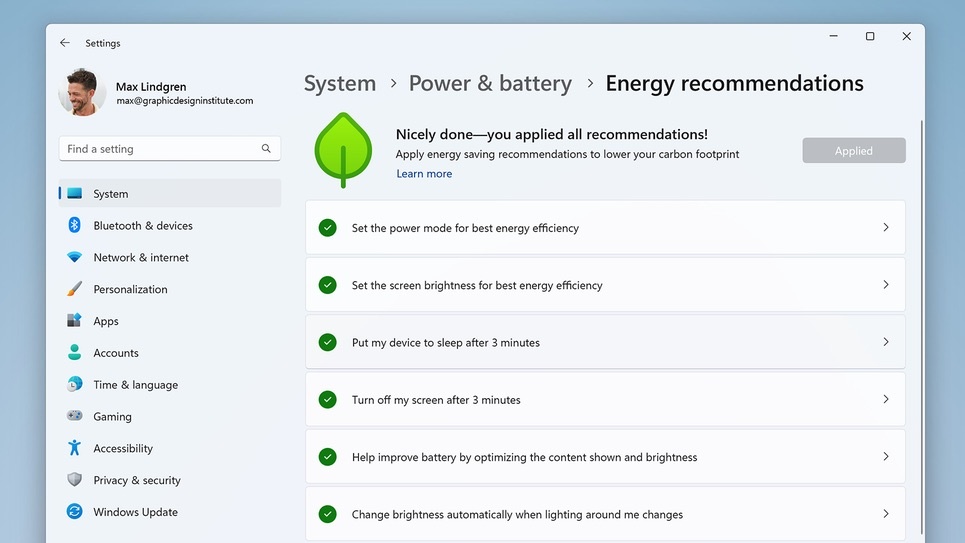965x543 pixels.
Task: Click the Privacy & security shield icon
Action: pyautogui.click(x=74, y=480)
